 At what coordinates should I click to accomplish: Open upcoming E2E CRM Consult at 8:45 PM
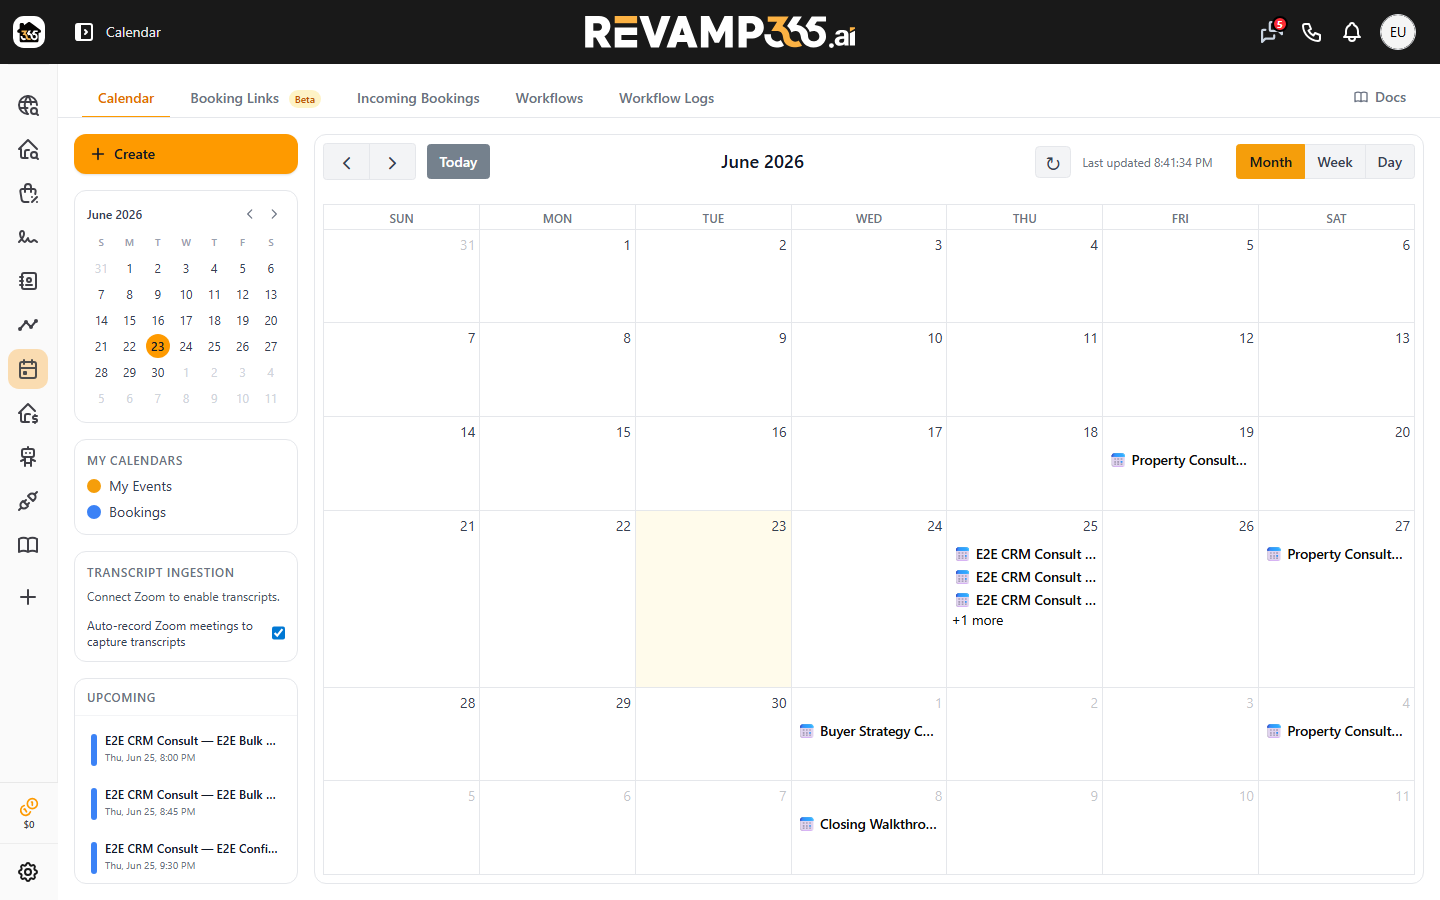(186, 802)
